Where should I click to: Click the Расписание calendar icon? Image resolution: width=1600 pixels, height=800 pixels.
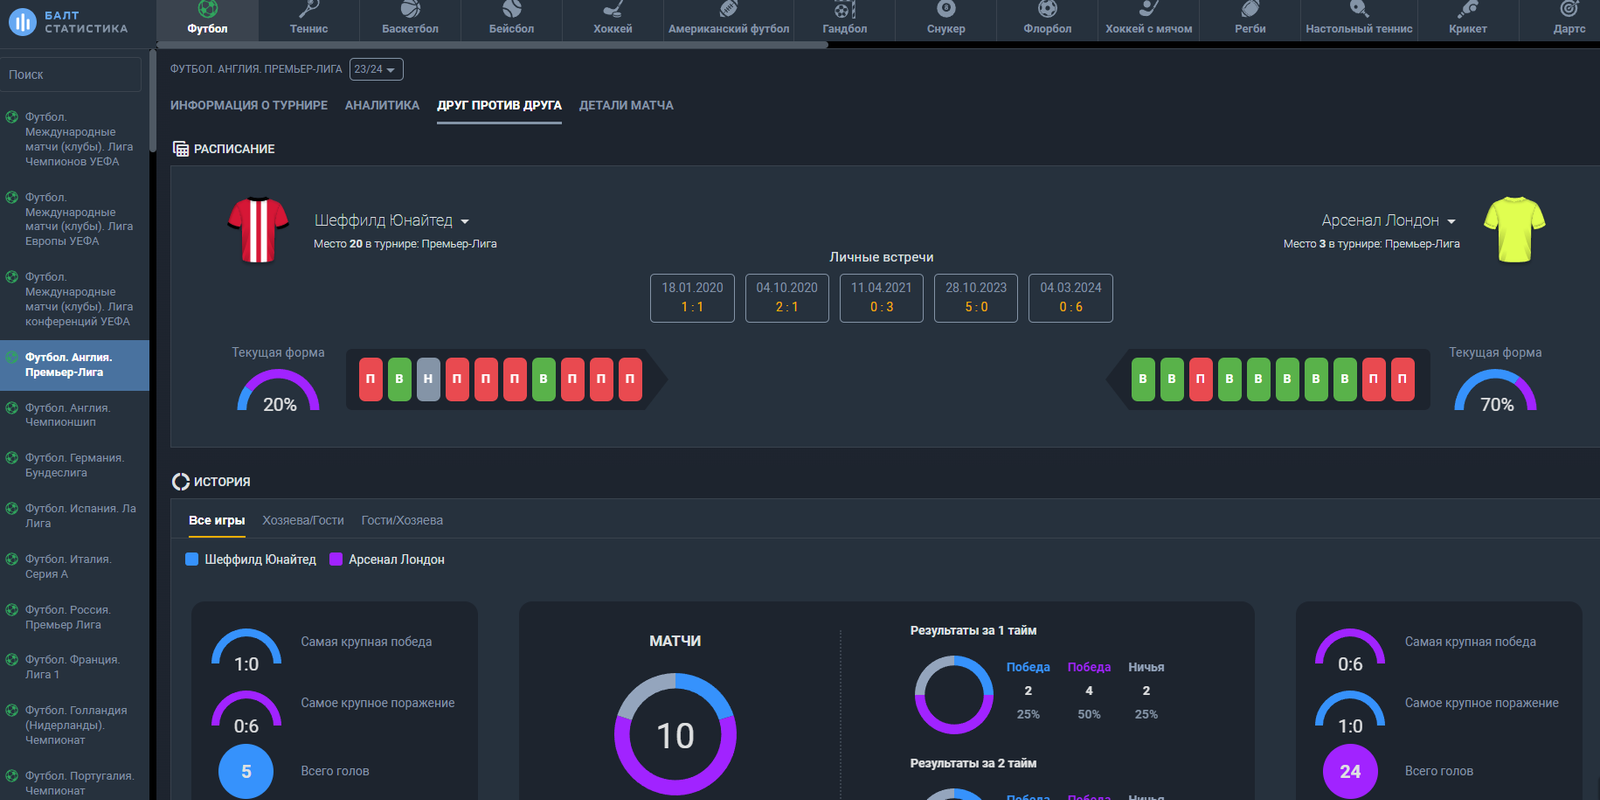click(181, 149)
